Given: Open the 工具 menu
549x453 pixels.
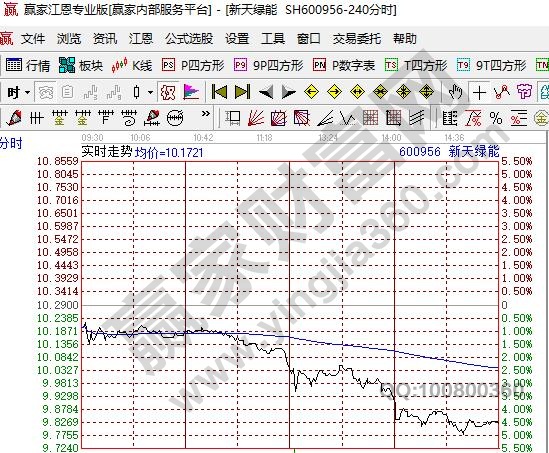Looking at the screenshot, I should [x=273, y=39].
